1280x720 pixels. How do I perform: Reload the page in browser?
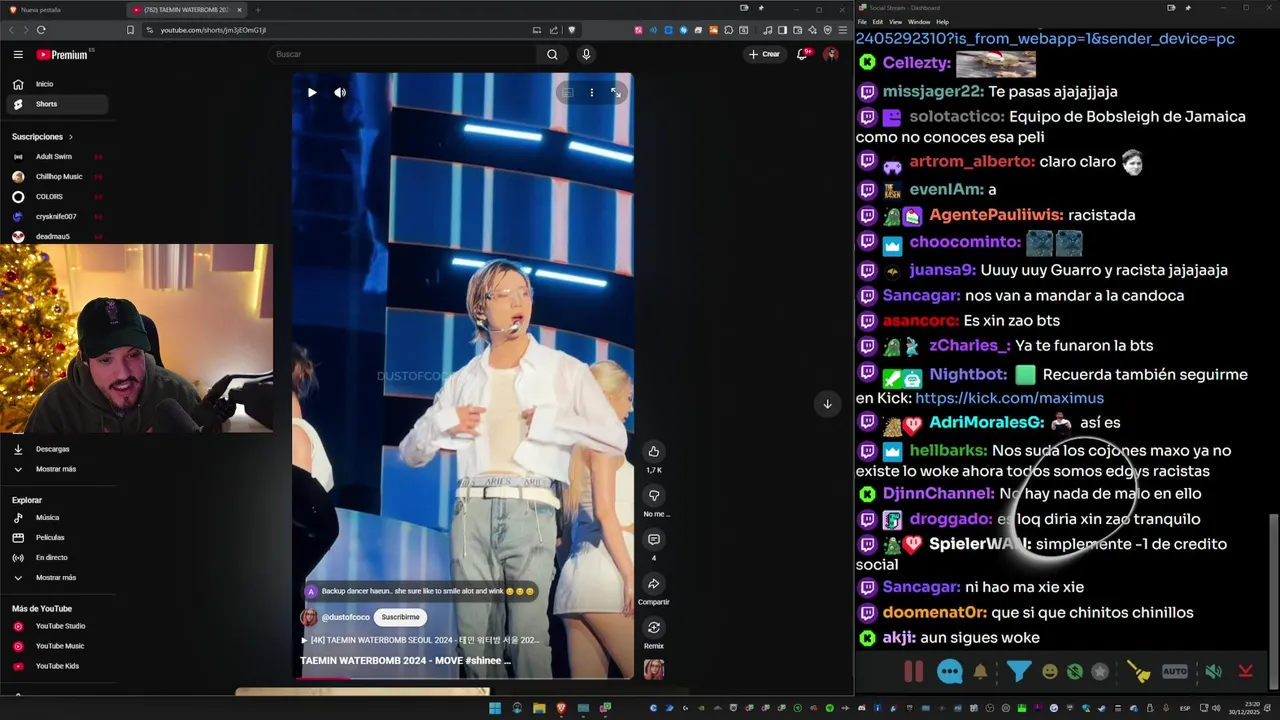(40, 30)
